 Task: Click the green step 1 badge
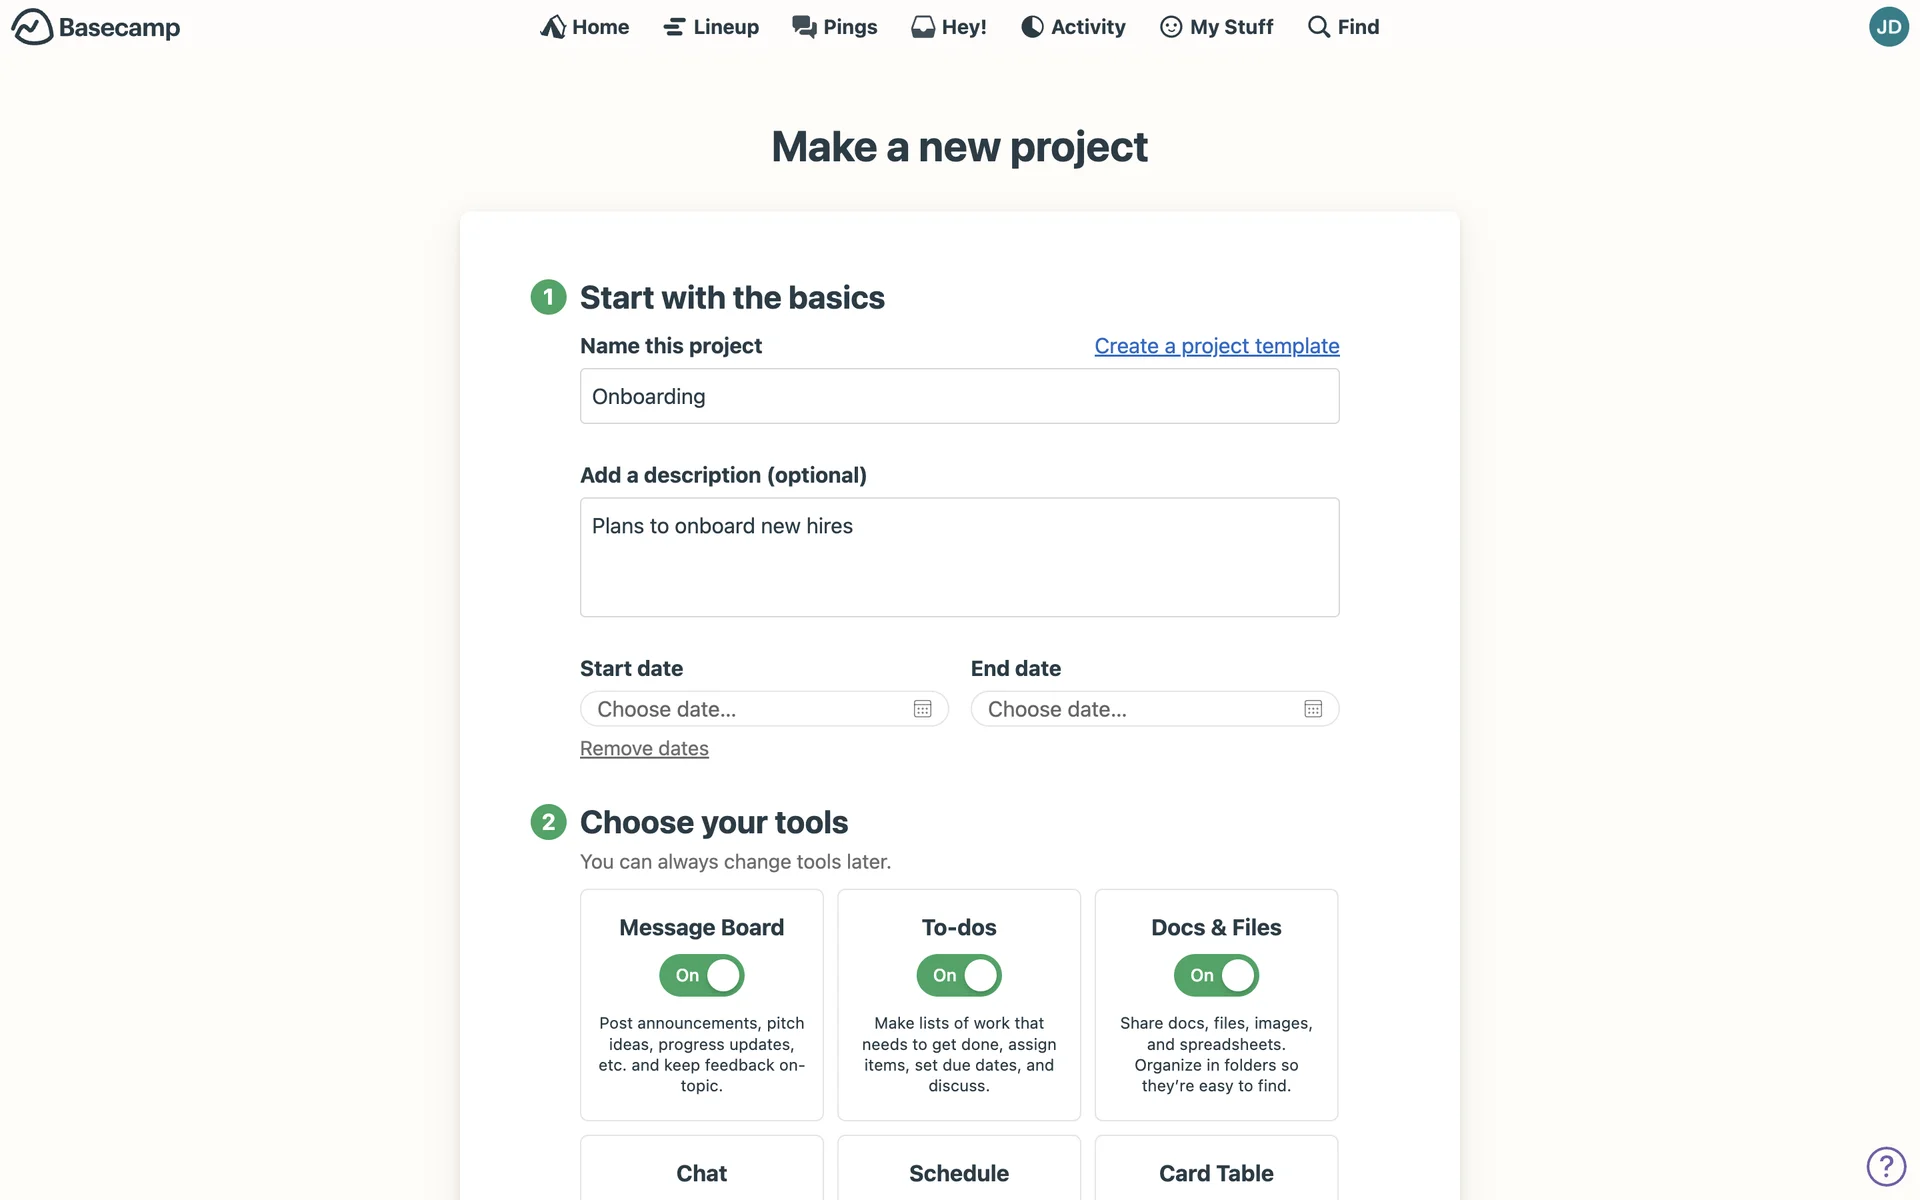click(x=548, y=297)
